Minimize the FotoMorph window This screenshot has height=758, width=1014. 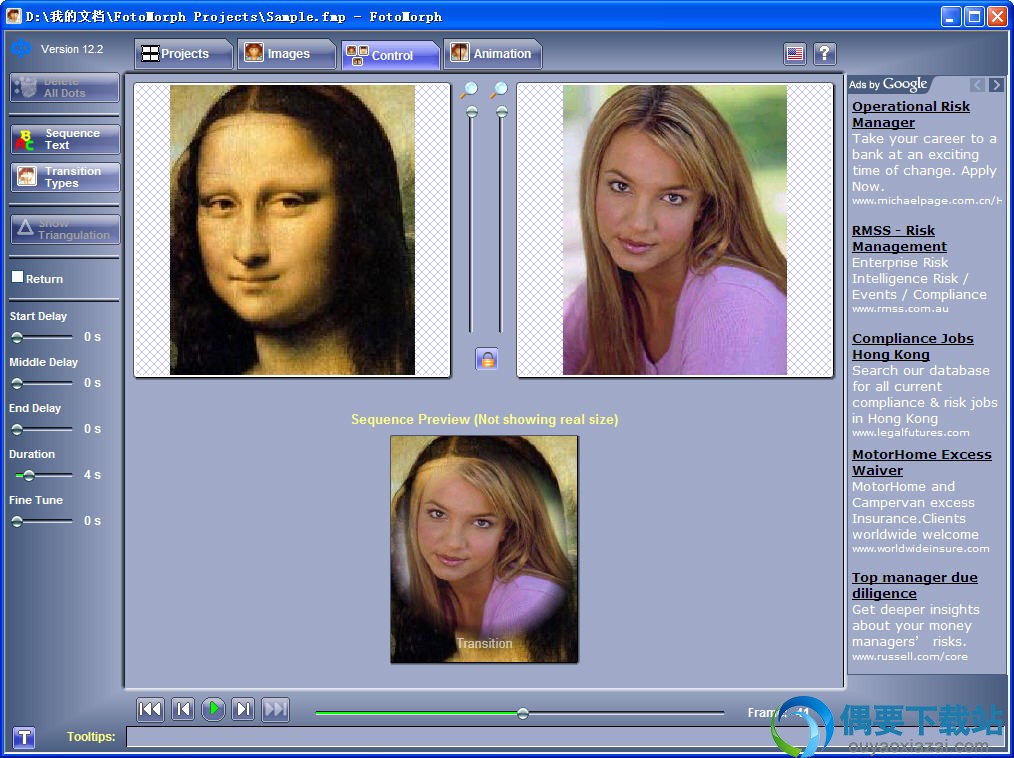click(x=951, y=16)
